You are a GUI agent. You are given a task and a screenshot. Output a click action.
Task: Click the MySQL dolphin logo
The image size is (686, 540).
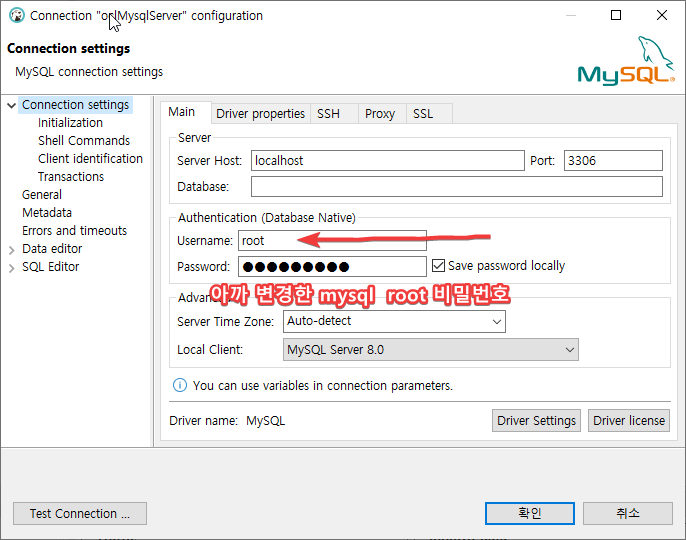[x=626, y=61]
